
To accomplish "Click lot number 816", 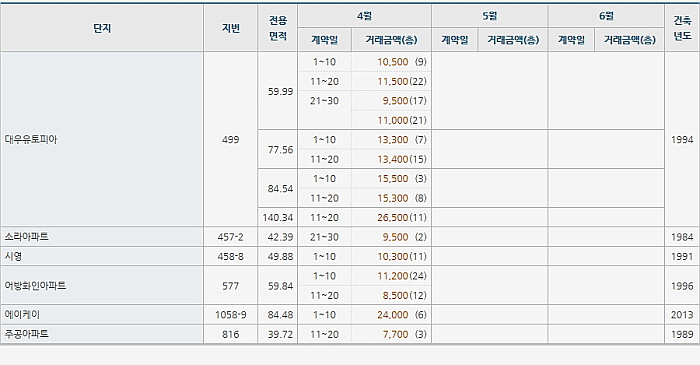I will coord(230,335).
